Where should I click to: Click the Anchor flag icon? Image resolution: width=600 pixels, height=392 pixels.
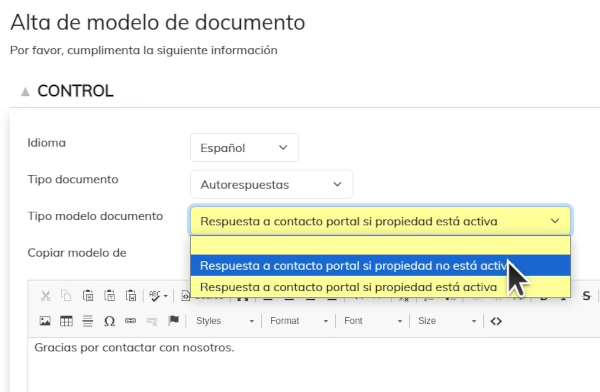point(174,321)
